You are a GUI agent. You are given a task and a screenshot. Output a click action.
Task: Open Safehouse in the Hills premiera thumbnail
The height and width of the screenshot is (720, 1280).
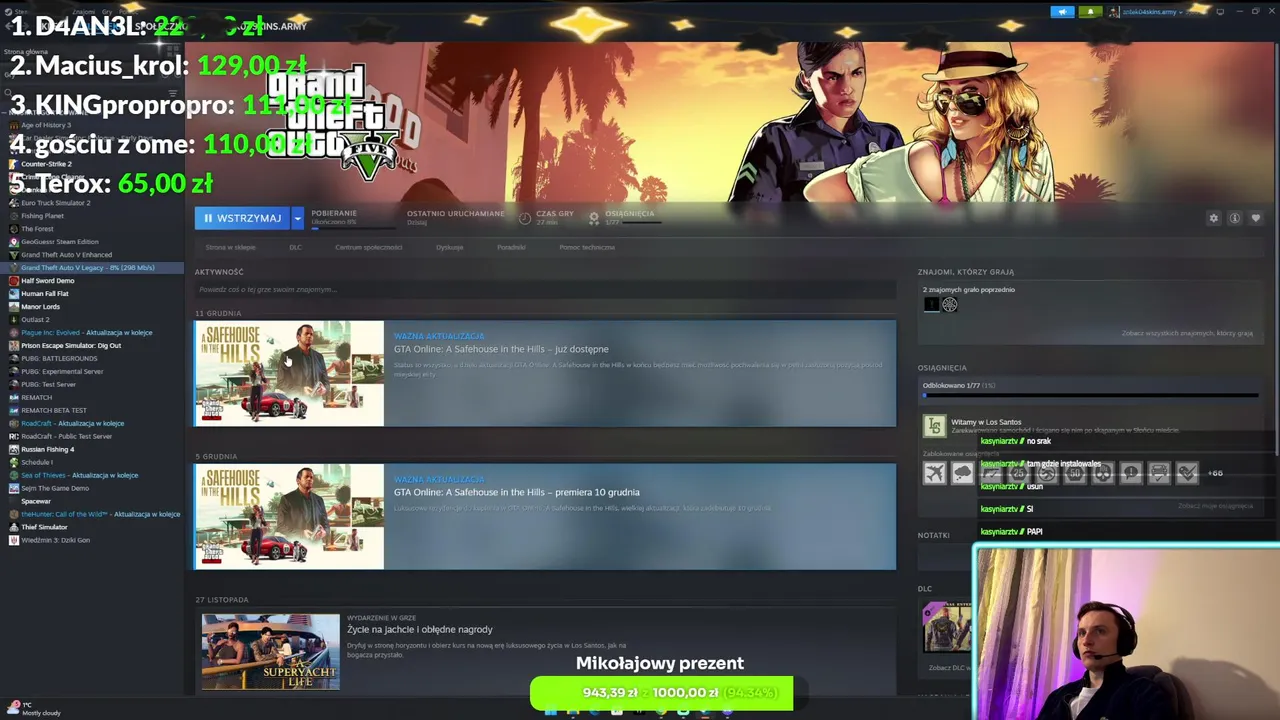click(289, 516)
